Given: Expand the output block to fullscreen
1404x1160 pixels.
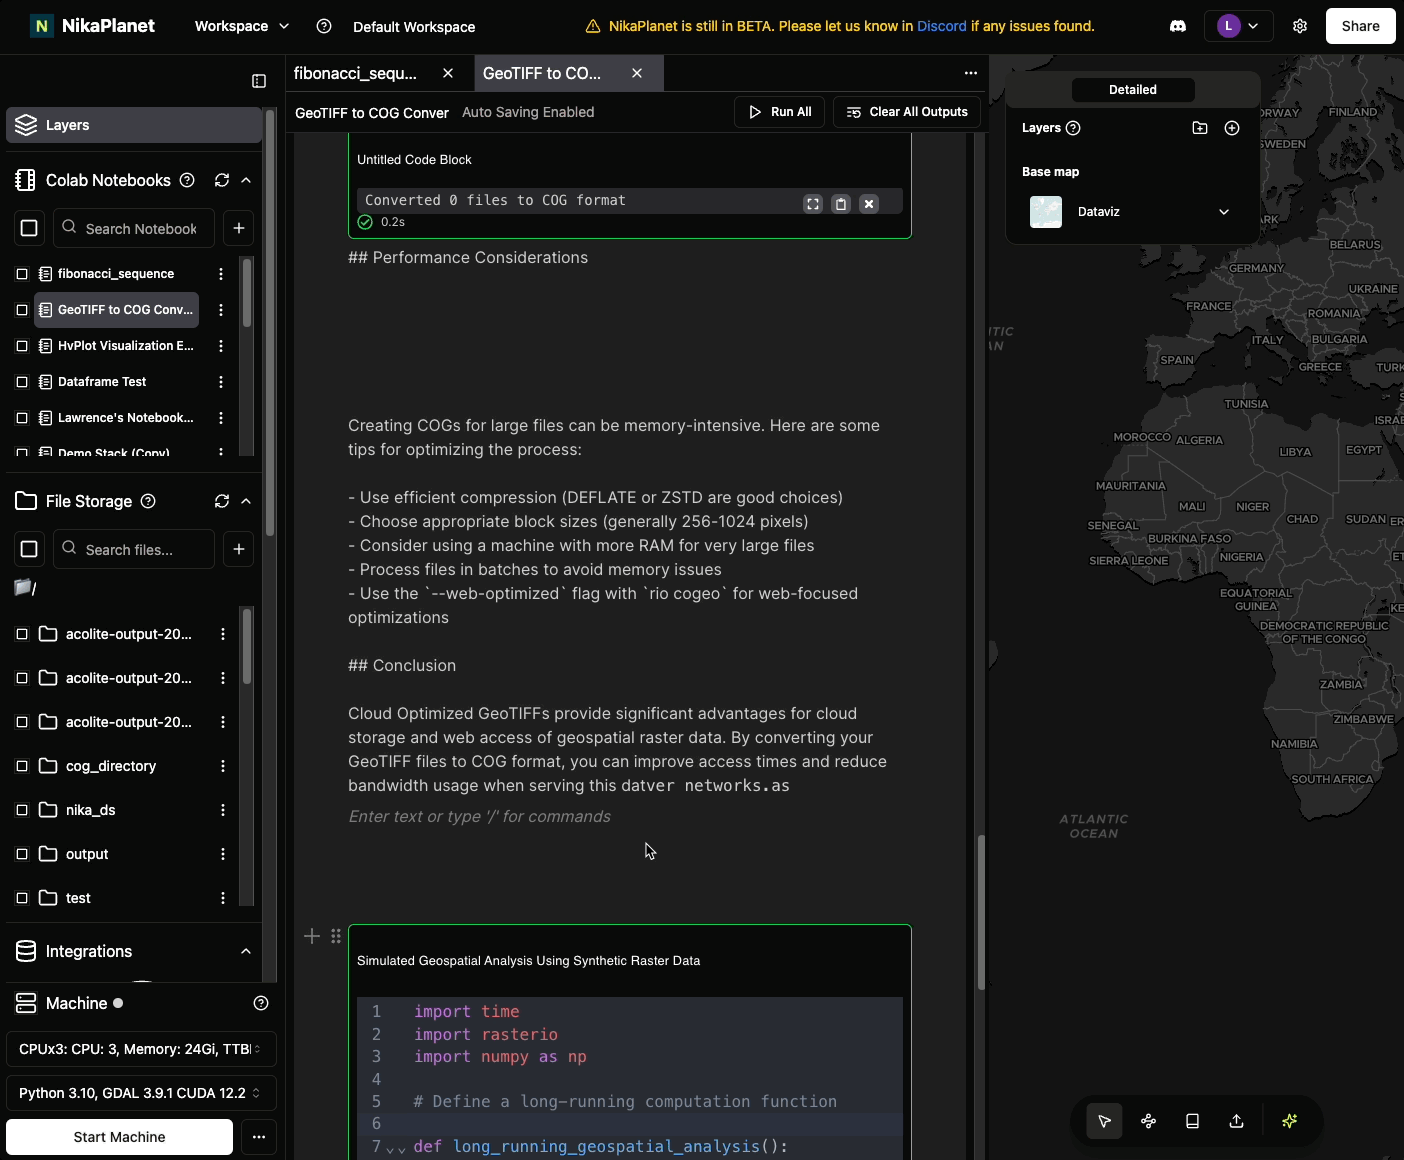Looking at the screenshot, I should pos(812,203).
